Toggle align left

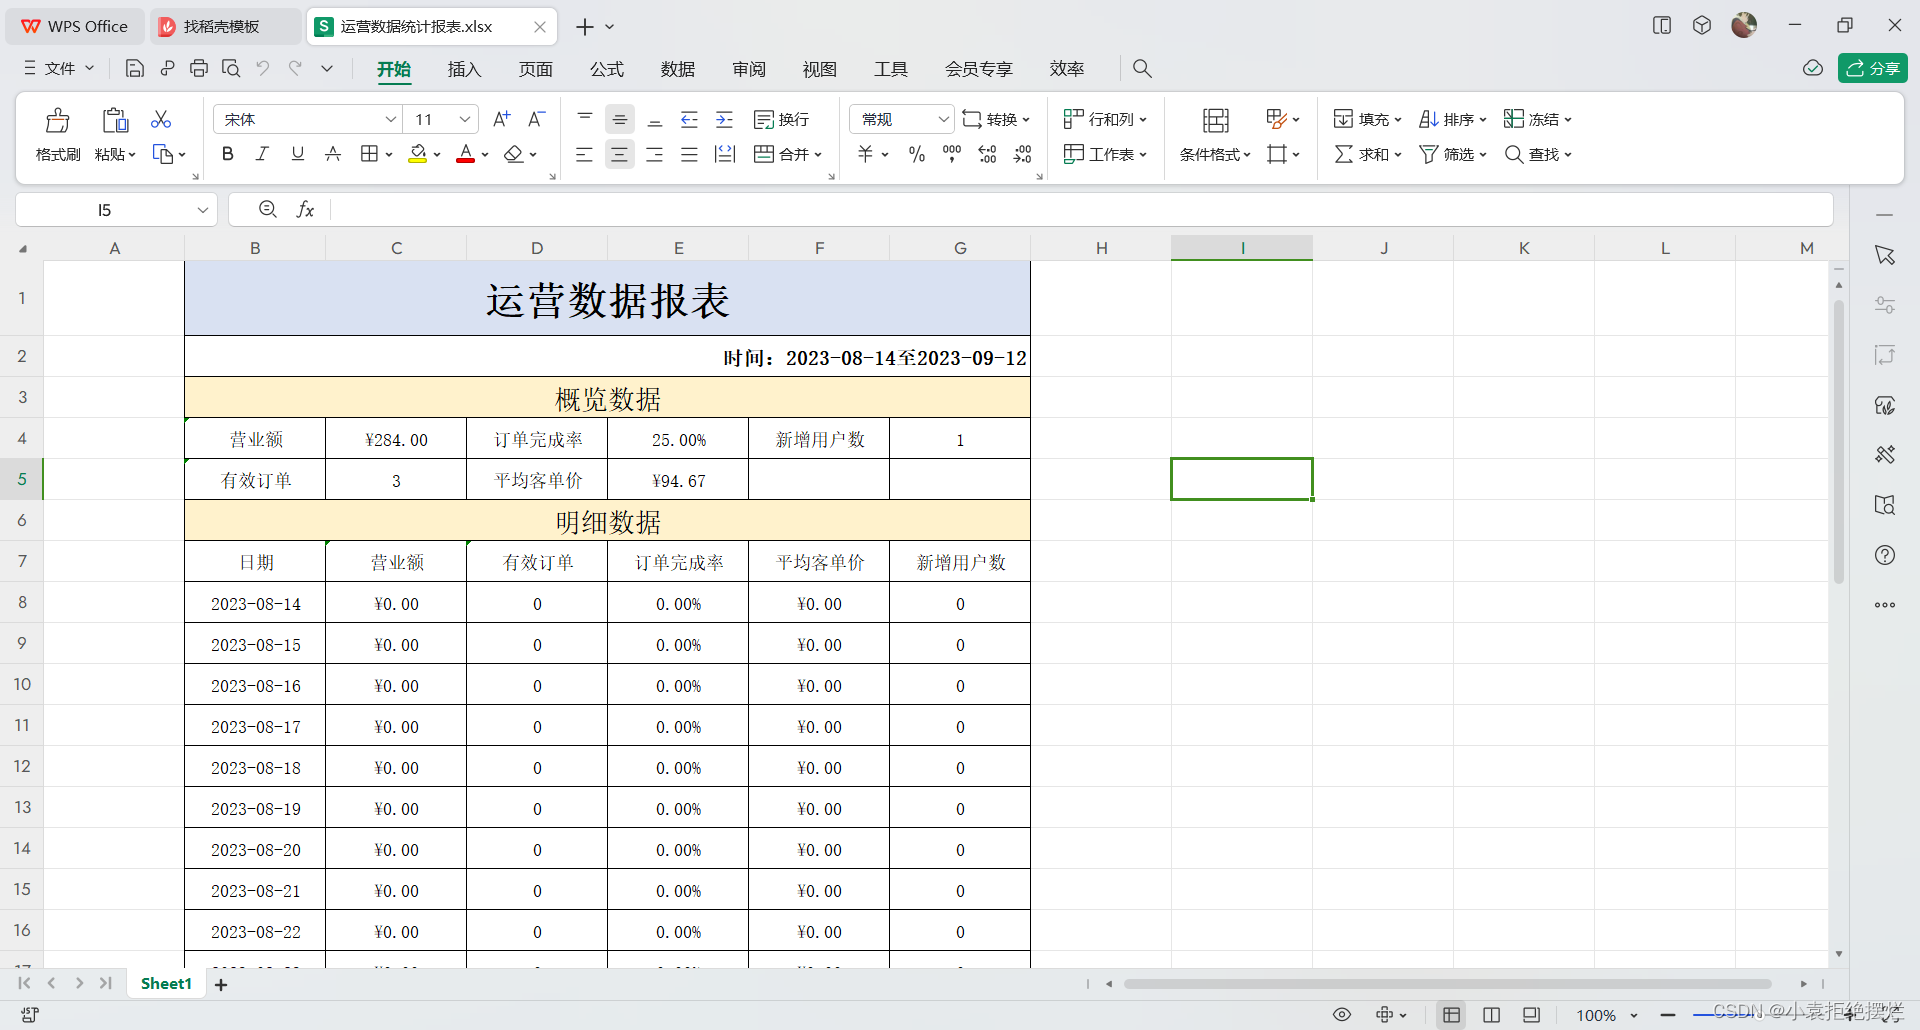point(584,154)
